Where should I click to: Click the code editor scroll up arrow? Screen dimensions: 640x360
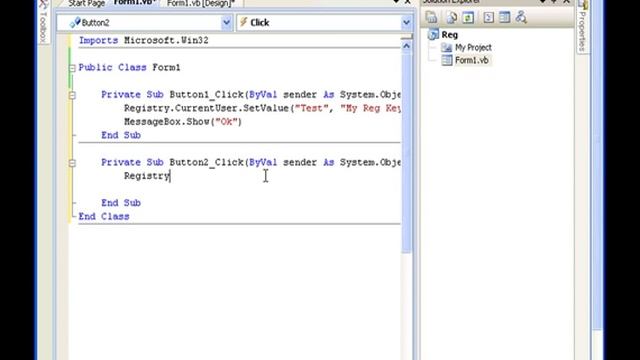(406, 46)
